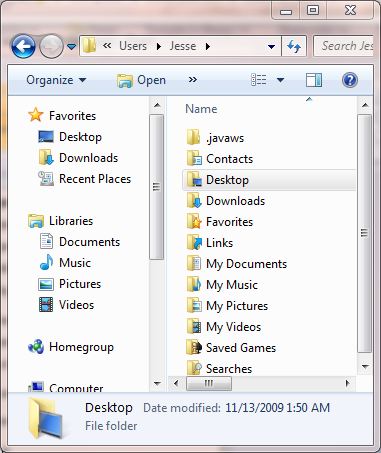This screenshot has width=381, height=453.
Task: Click the blue Back navigation arrow
Action: coord(23,46)
